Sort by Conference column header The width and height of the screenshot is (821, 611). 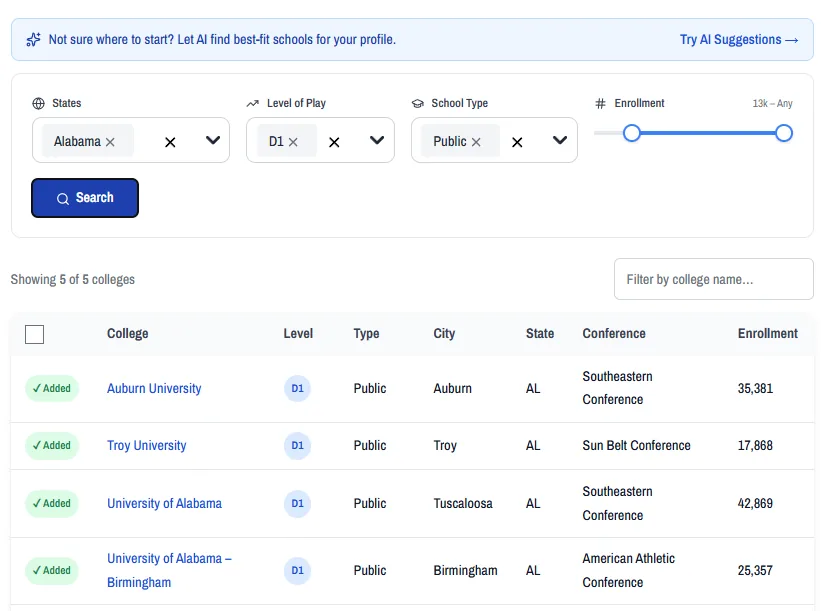(614, 334)
